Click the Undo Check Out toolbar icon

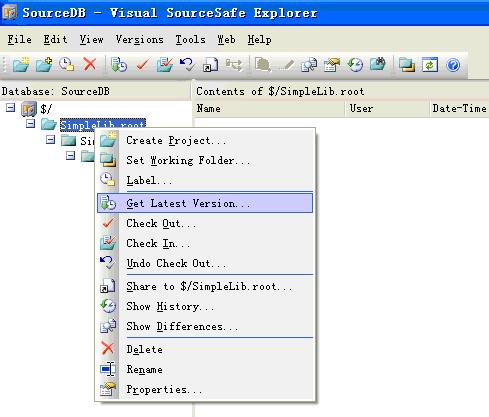click(187, 64)
